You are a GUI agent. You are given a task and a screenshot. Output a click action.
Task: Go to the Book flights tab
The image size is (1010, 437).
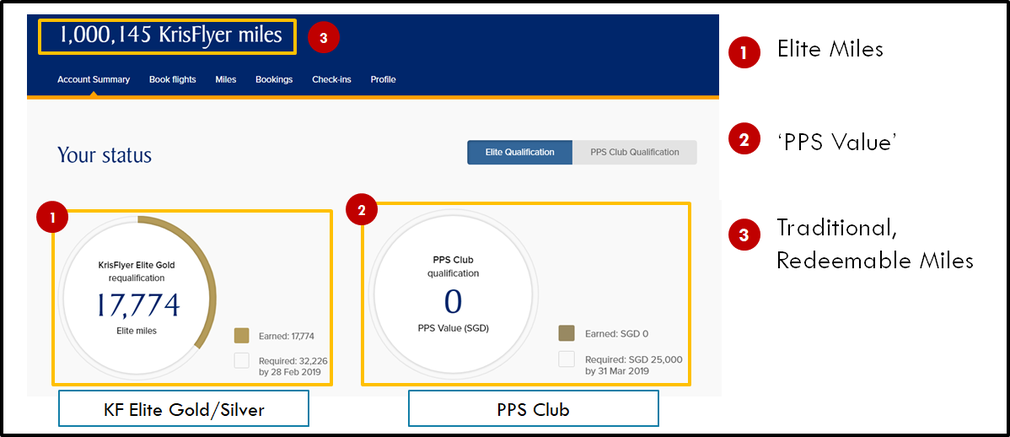(x=173, y=80)
